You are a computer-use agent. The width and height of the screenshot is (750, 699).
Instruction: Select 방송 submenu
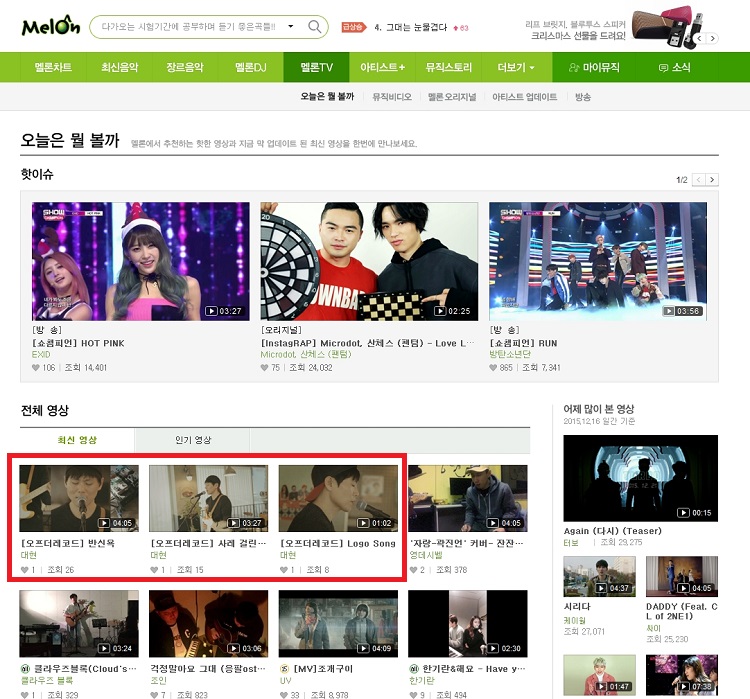[x=583, y=97]
